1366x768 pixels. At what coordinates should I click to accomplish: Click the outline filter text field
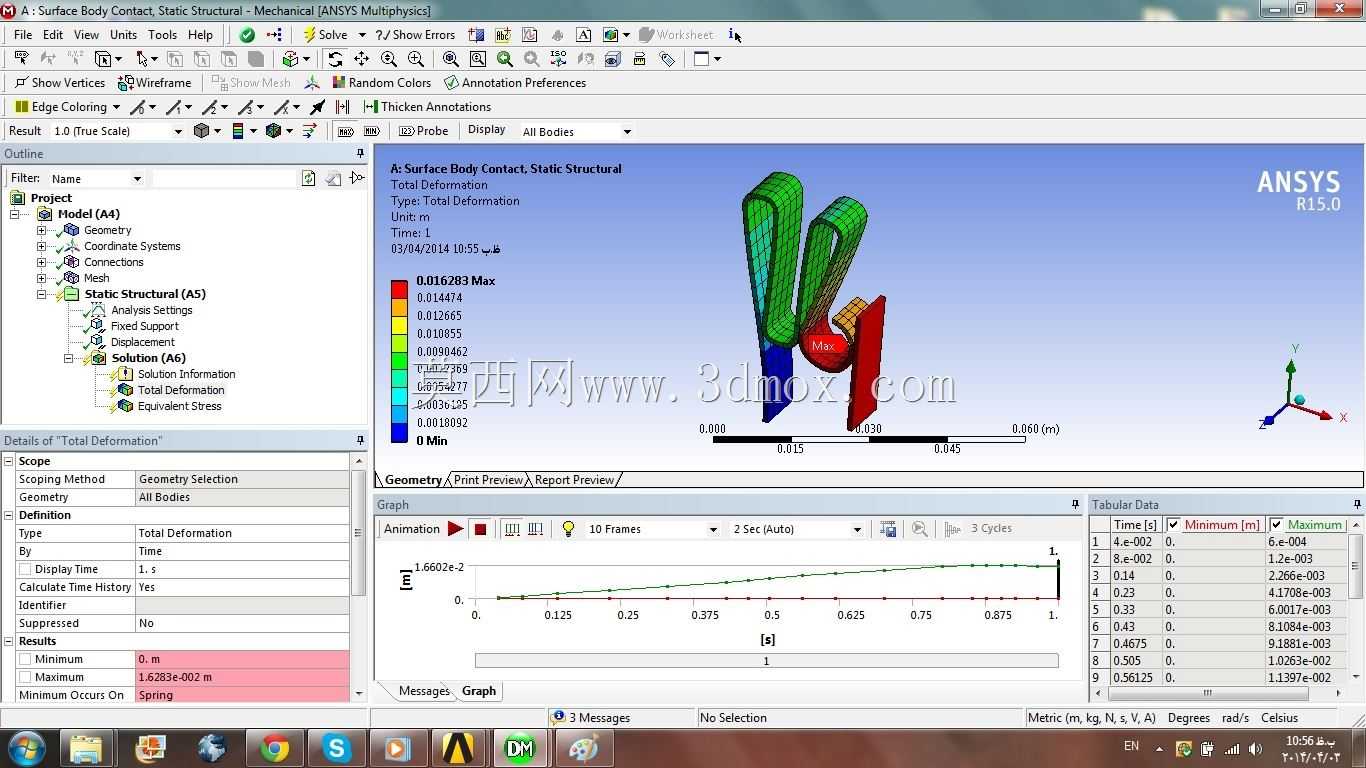tap(223, 178)
